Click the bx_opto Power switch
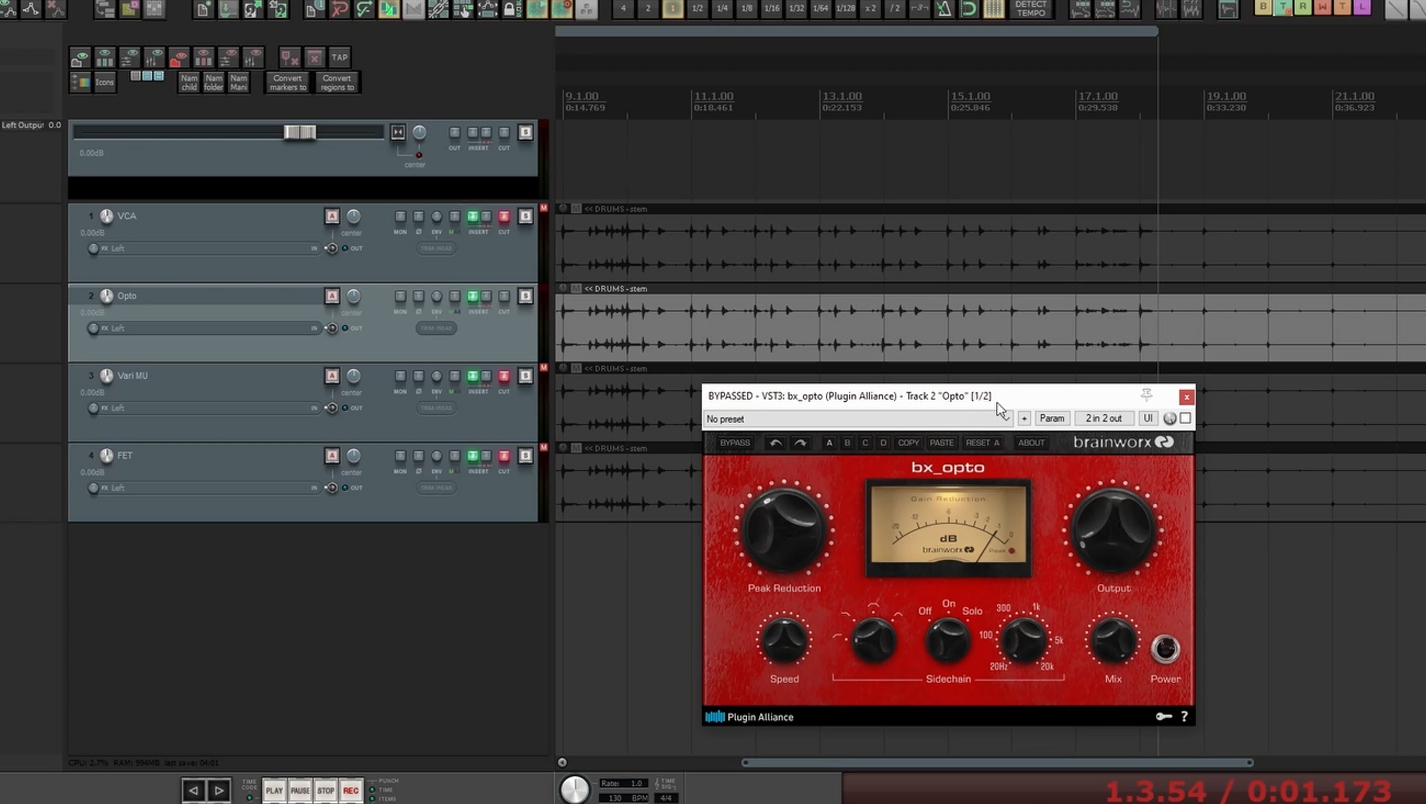Image resolution: width=1426 pixels, height=804 pixels. tap(1165, 649)
